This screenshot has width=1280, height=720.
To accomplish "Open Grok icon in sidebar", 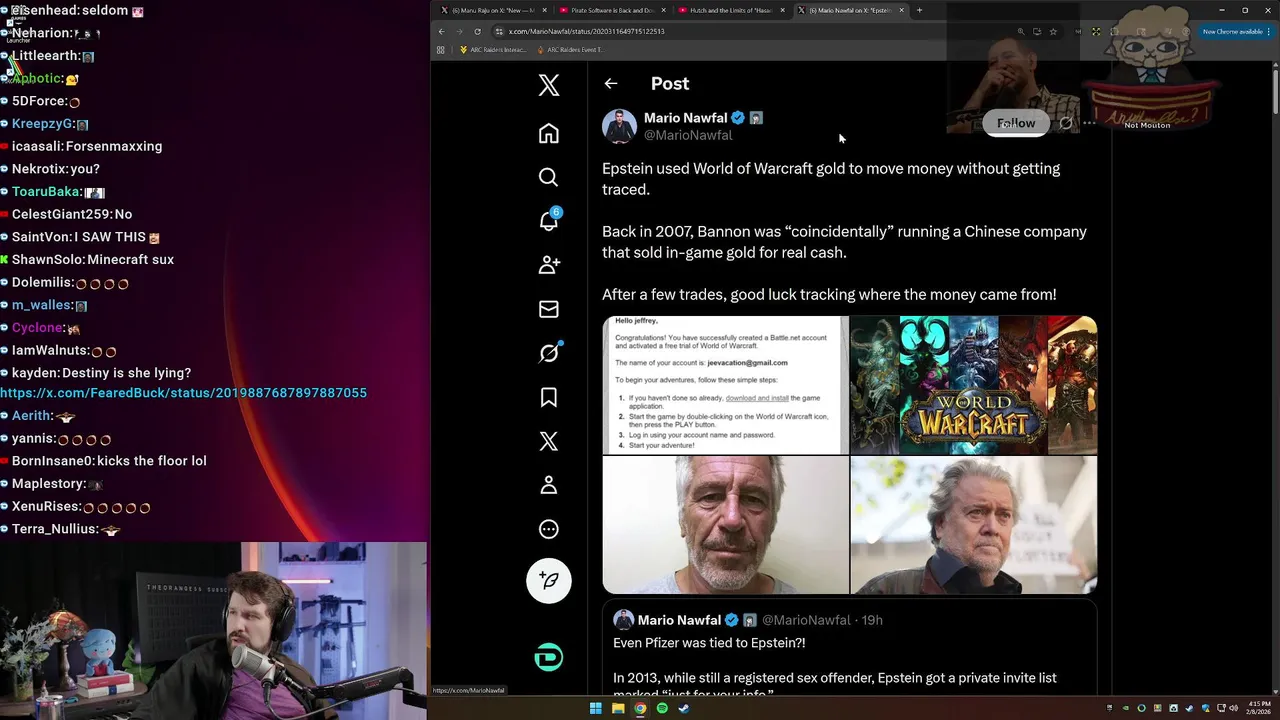I will pos(548,353).
